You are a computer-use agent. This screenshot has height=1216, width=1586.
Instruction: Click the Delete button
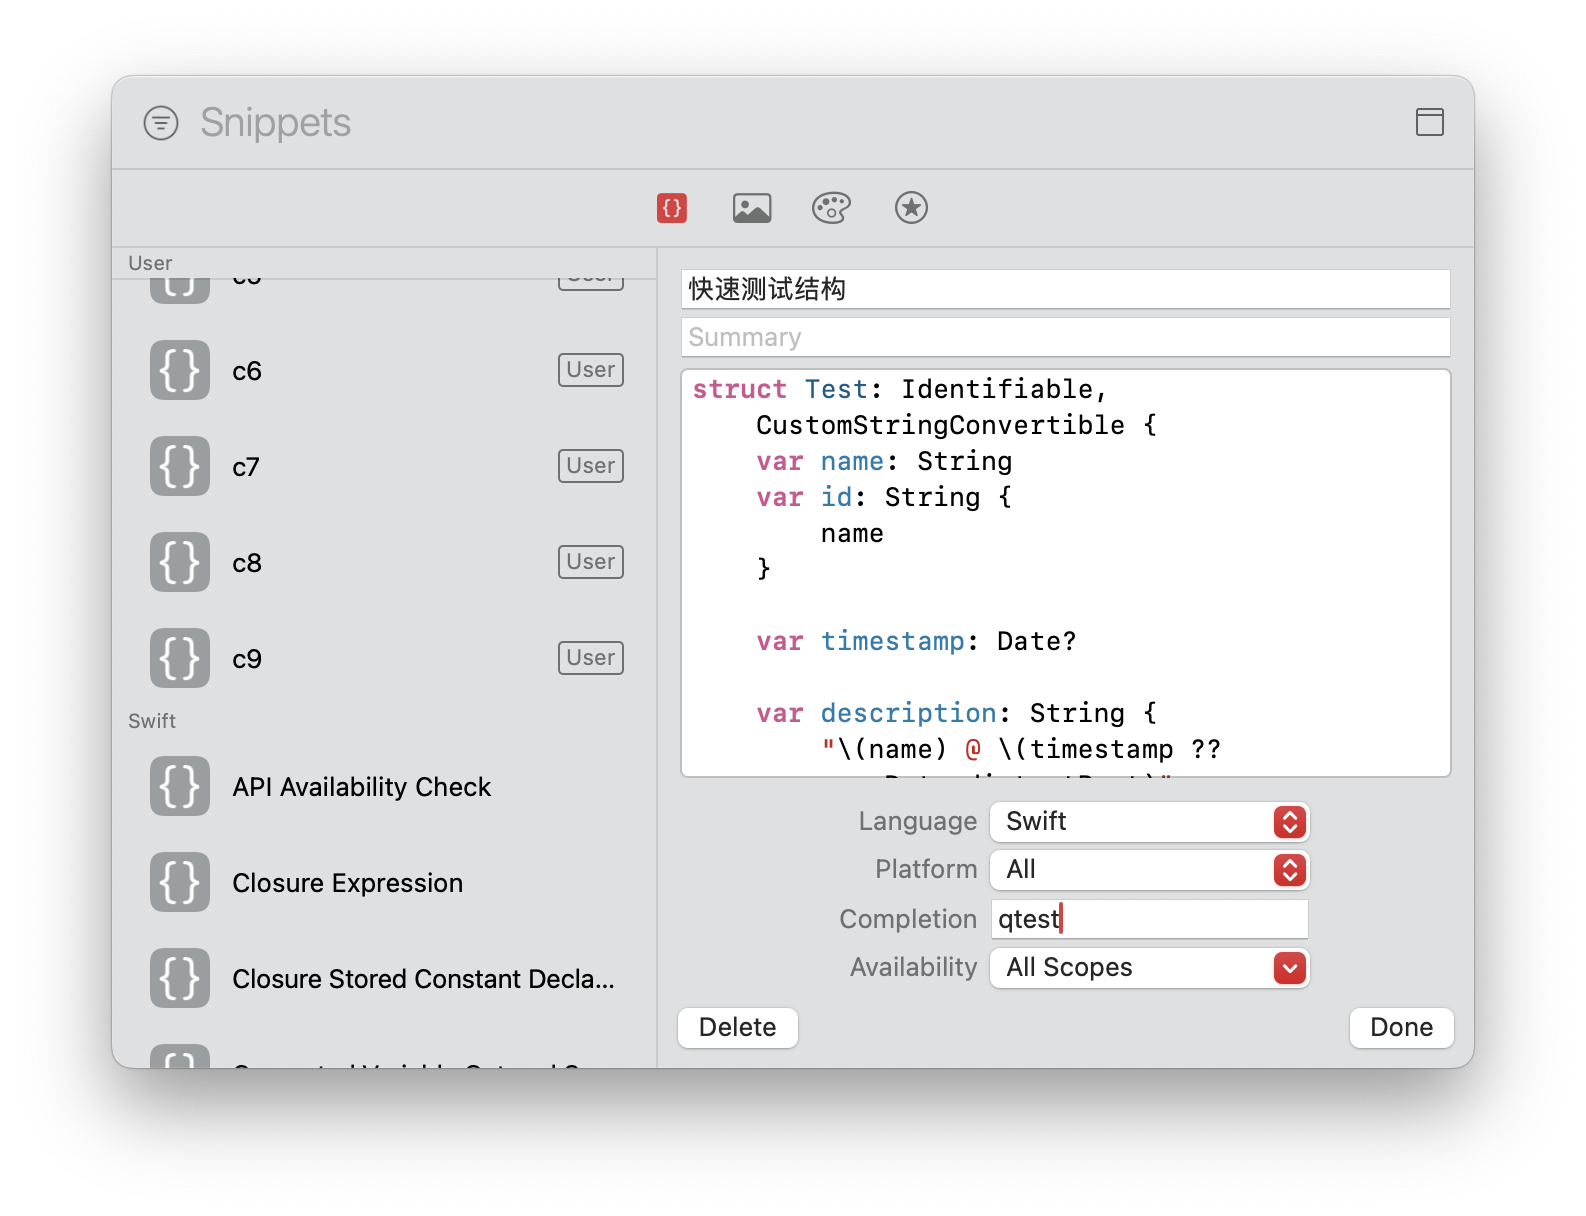pos(738,1028)
